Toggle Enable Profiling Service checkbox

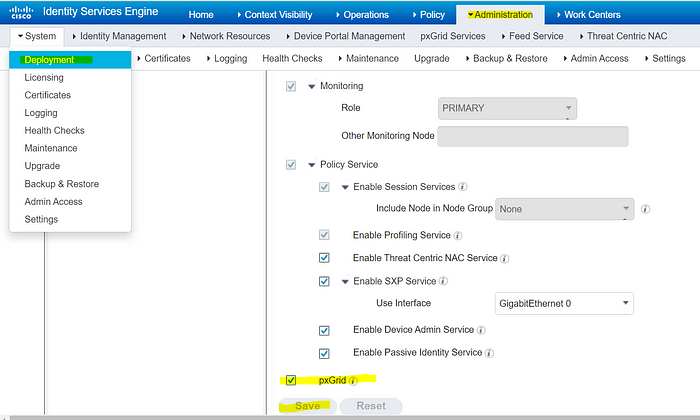tap(324, 235)
